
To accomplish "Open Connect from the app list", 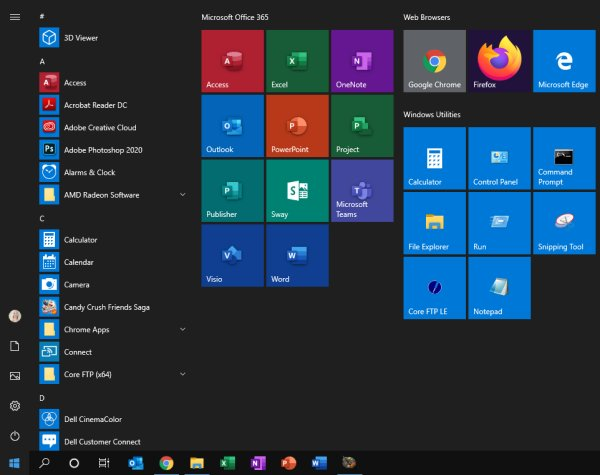I will point(115,352).
